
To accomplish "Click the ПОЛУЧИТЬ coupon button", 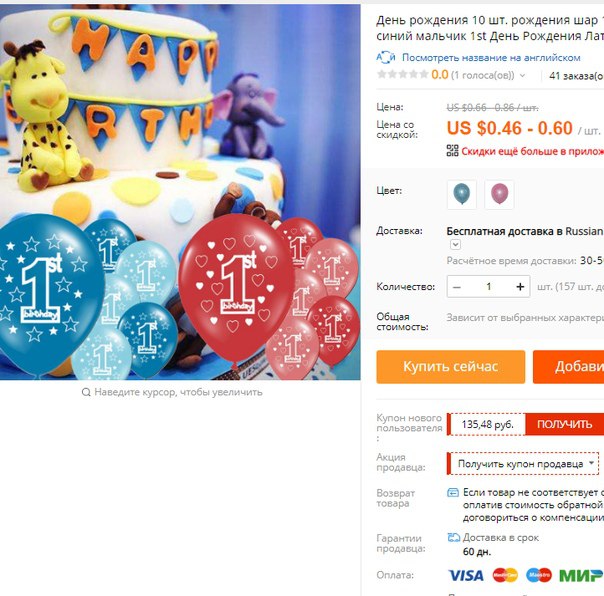I will tap(564, 424).
